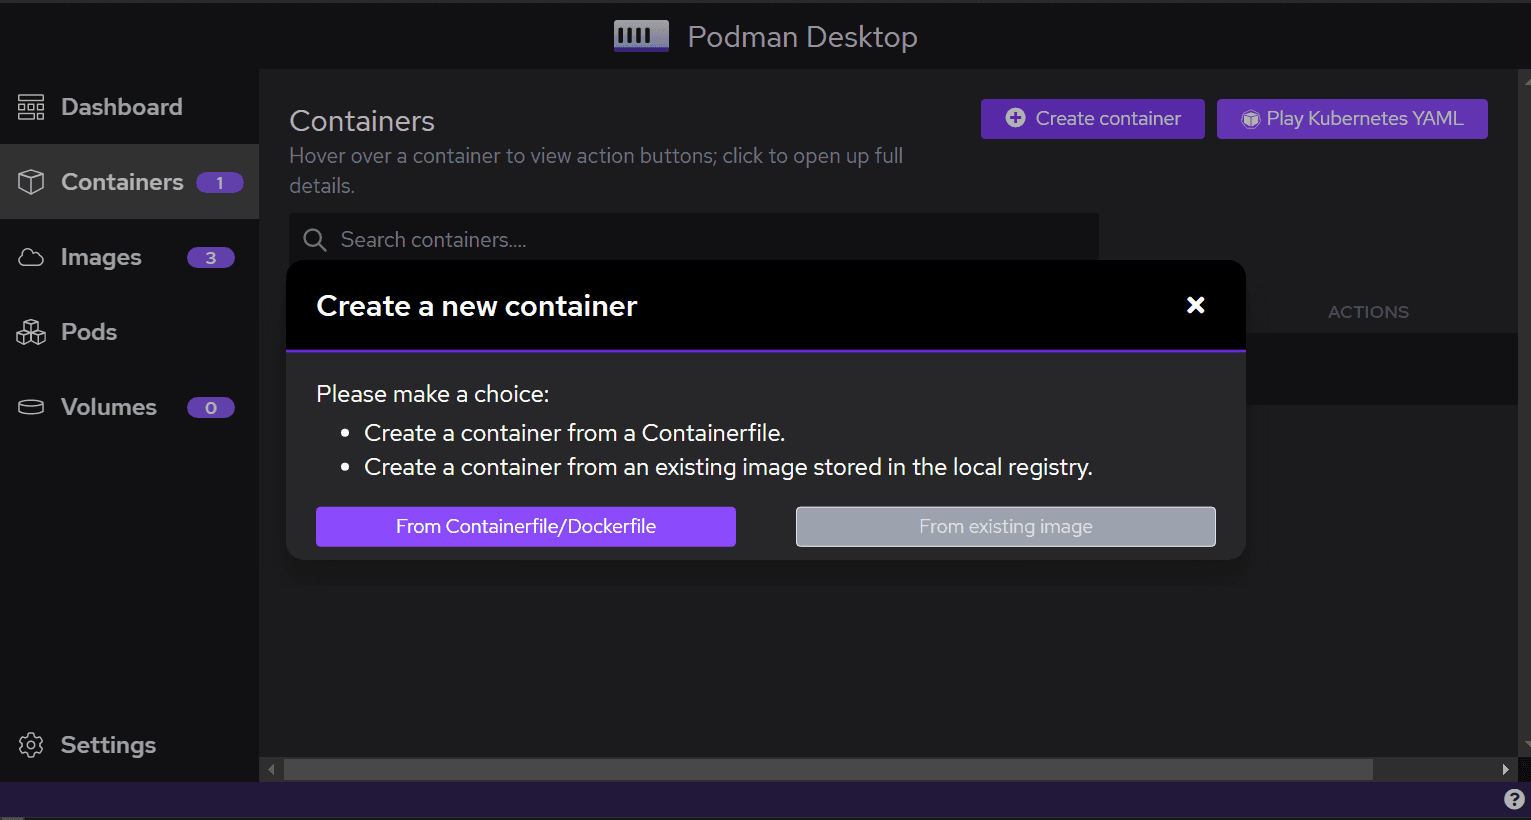
Task: Click the 'Hover over a container' hint text
Action: point(596,171)
